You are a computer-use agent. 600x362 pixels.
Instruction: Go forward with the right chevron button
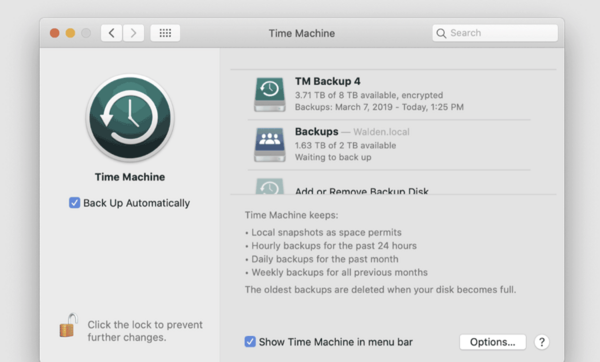click(133, 33)
